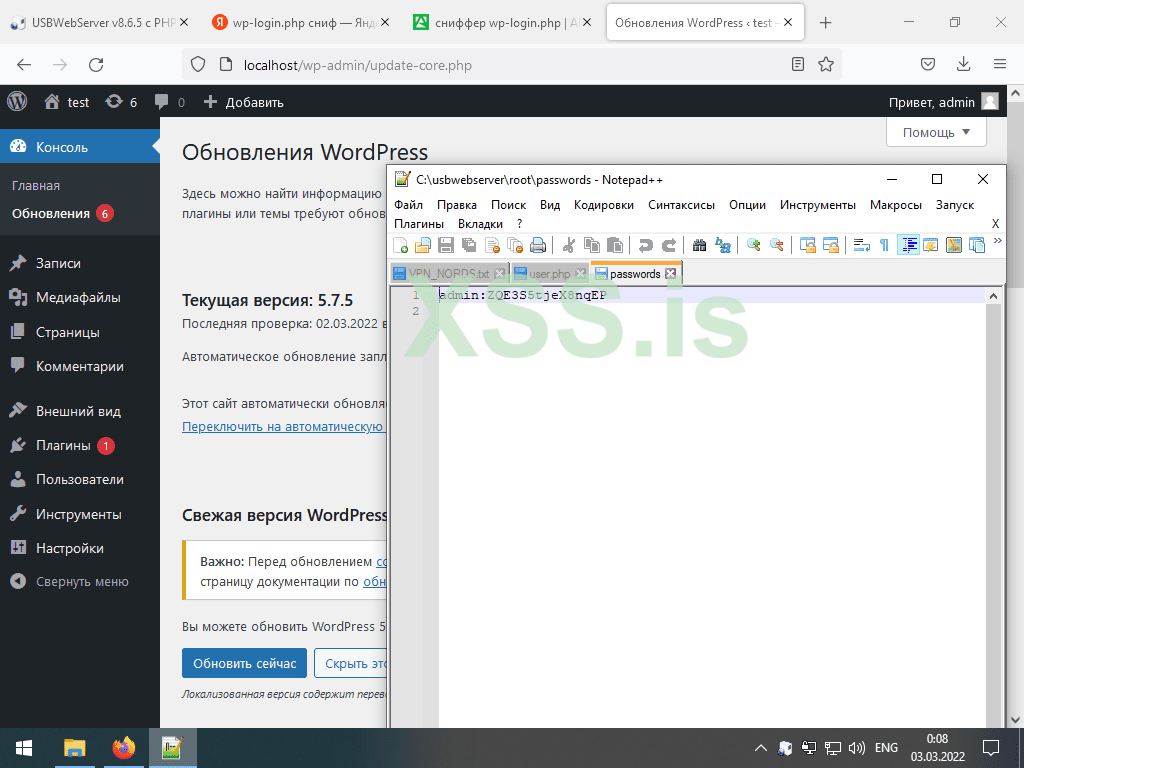Click WordPress logo in admin bar
Screen dimensions: 1152x768
pyautogui.click(x=18, y=101)
